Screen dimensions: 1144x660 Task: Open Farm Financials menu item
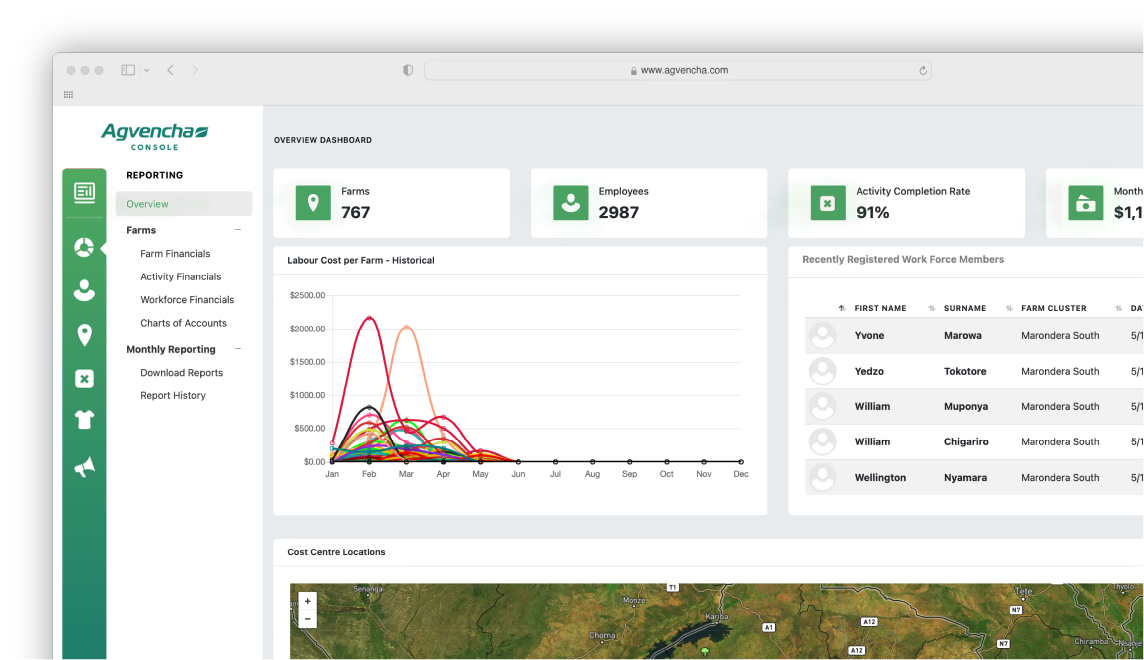click(175, 254)
